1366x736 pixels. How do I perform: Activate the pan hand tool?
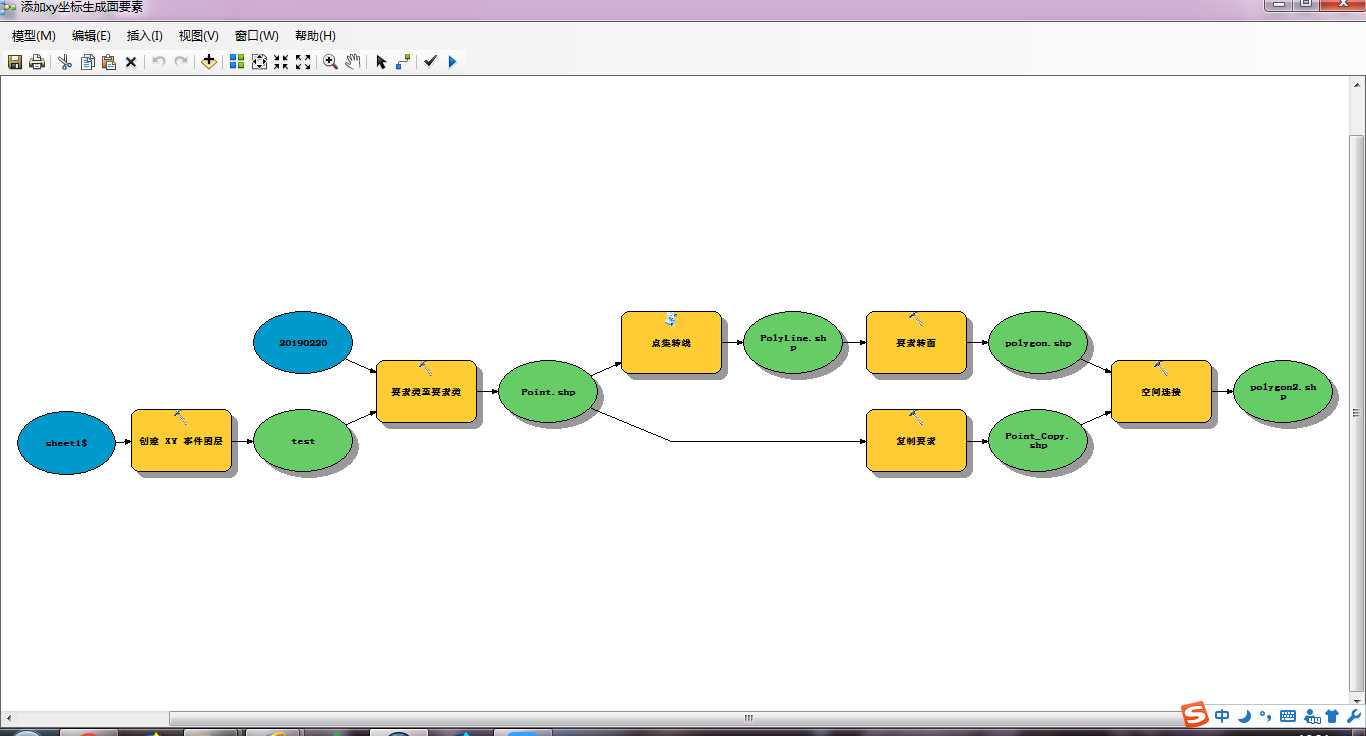353,62
